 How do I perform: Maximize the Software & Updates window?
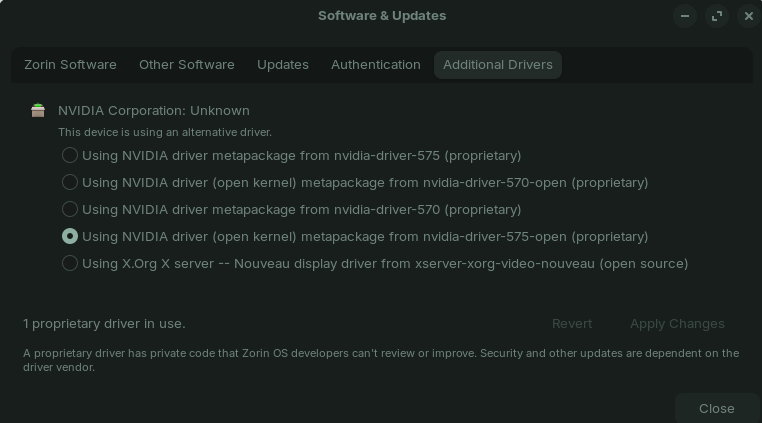tap(717, 16)
